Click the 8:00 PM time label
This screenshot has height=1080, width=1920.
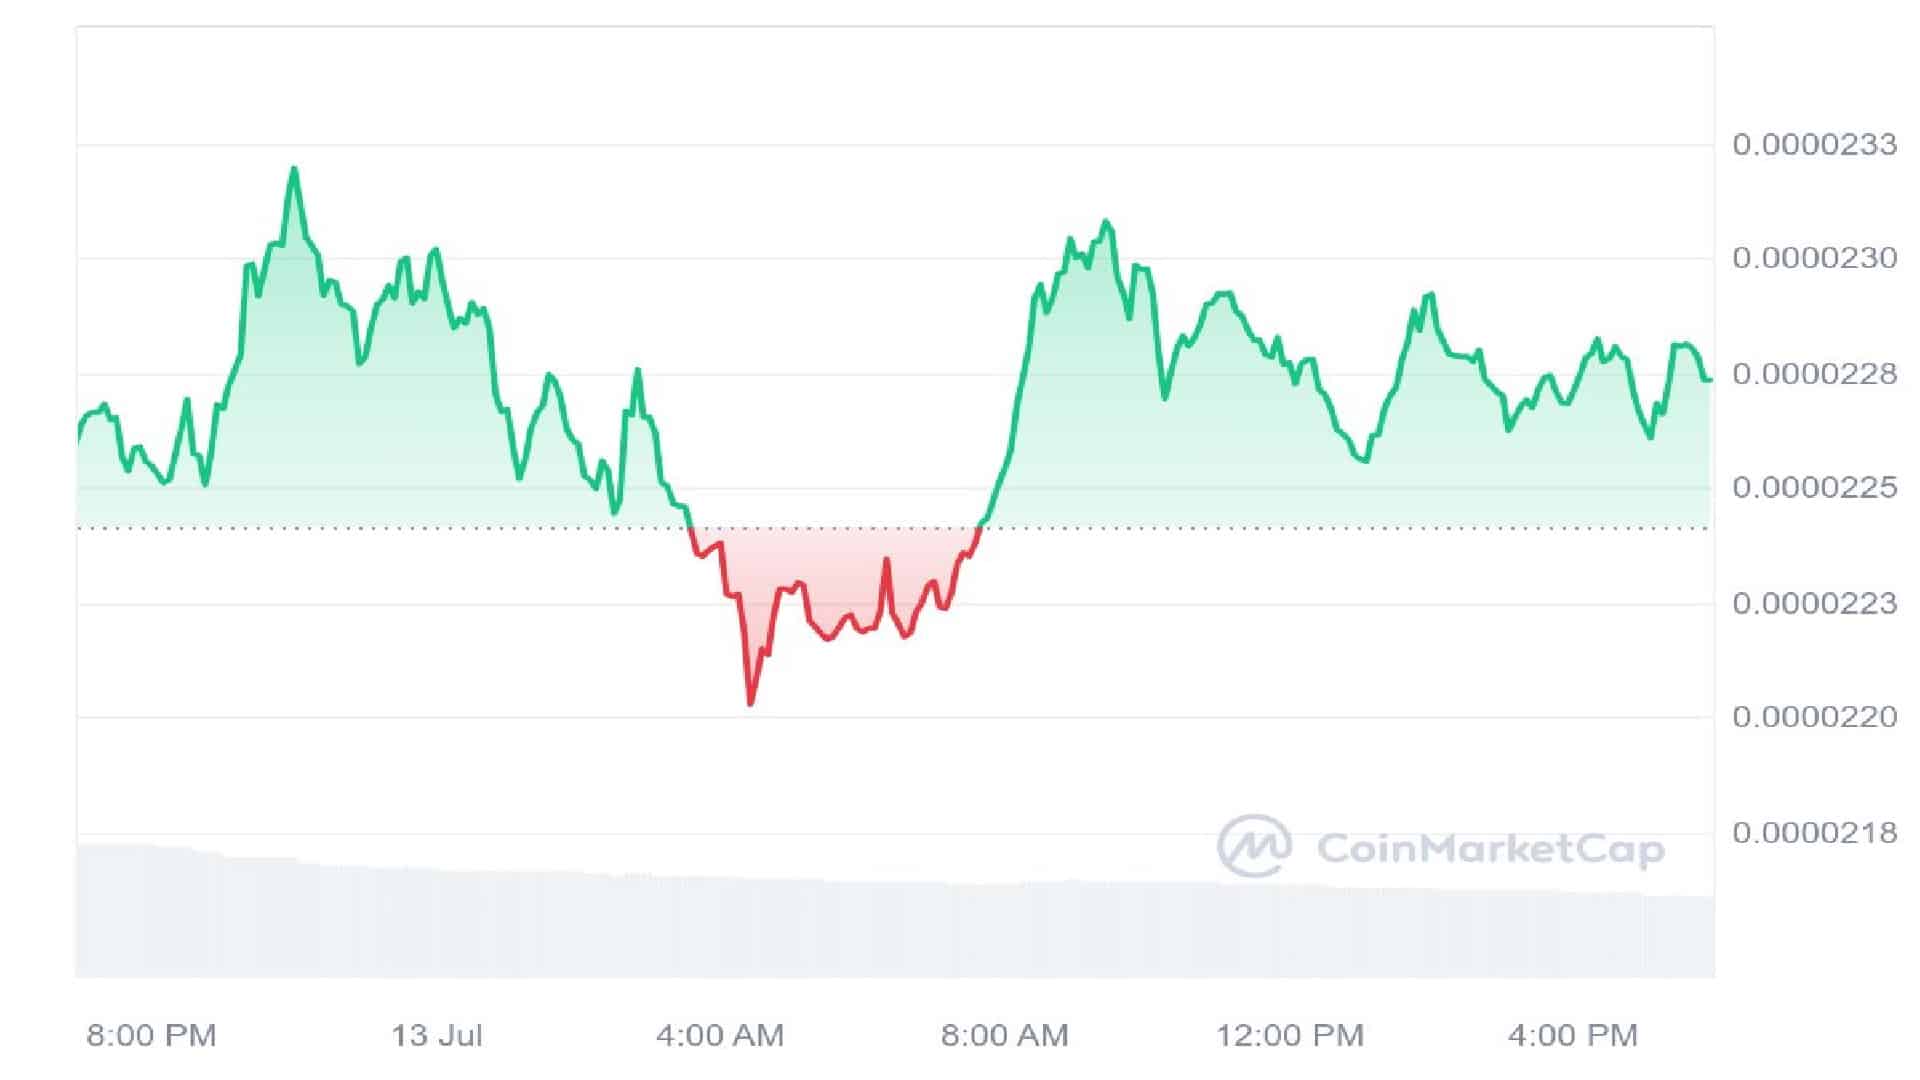151,1035
